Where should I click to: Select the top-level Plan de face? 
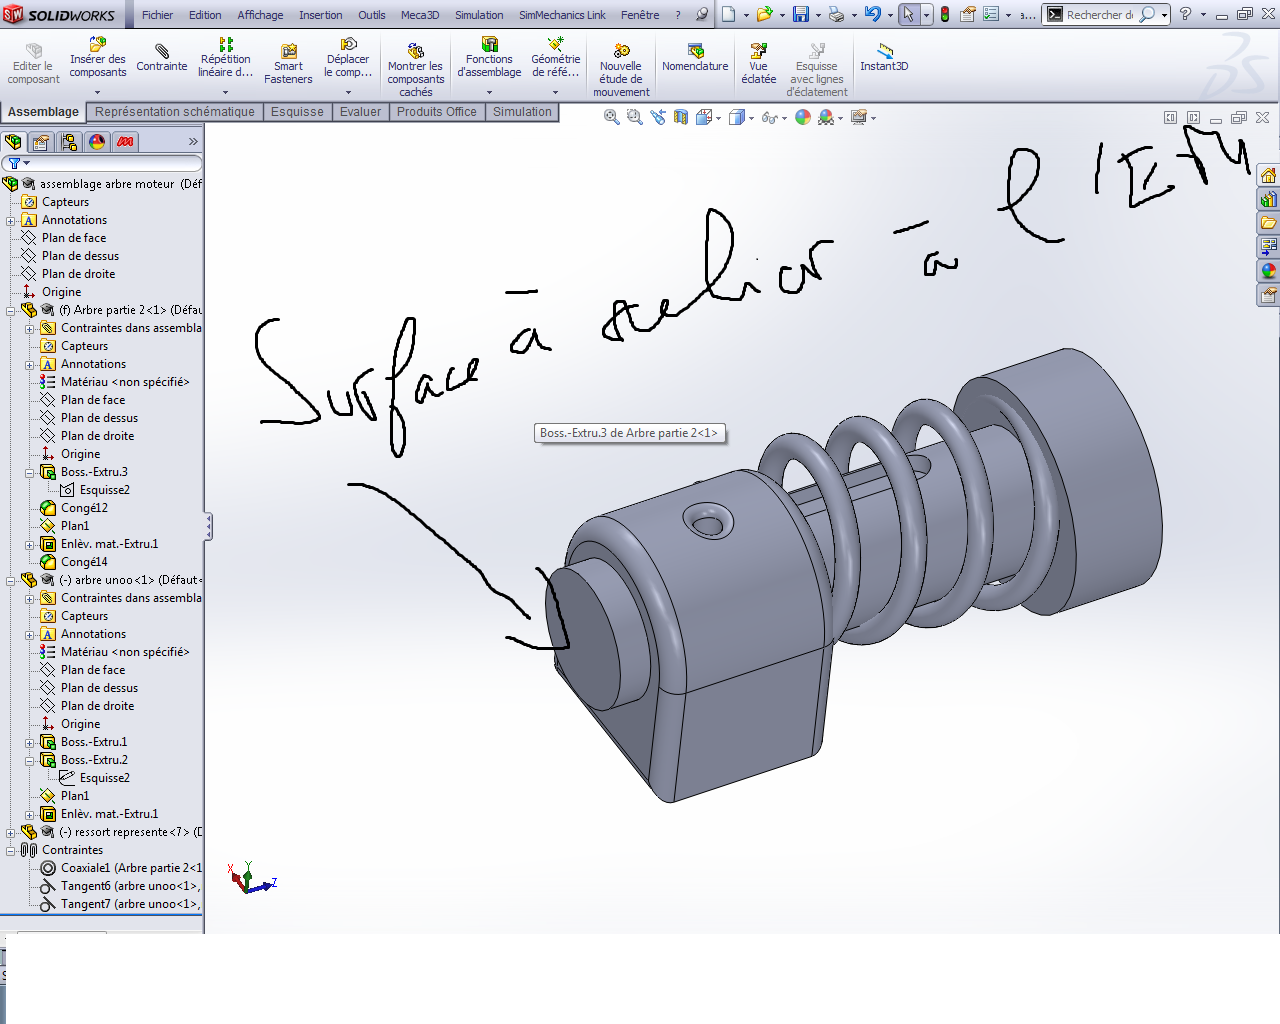point(64,238)
